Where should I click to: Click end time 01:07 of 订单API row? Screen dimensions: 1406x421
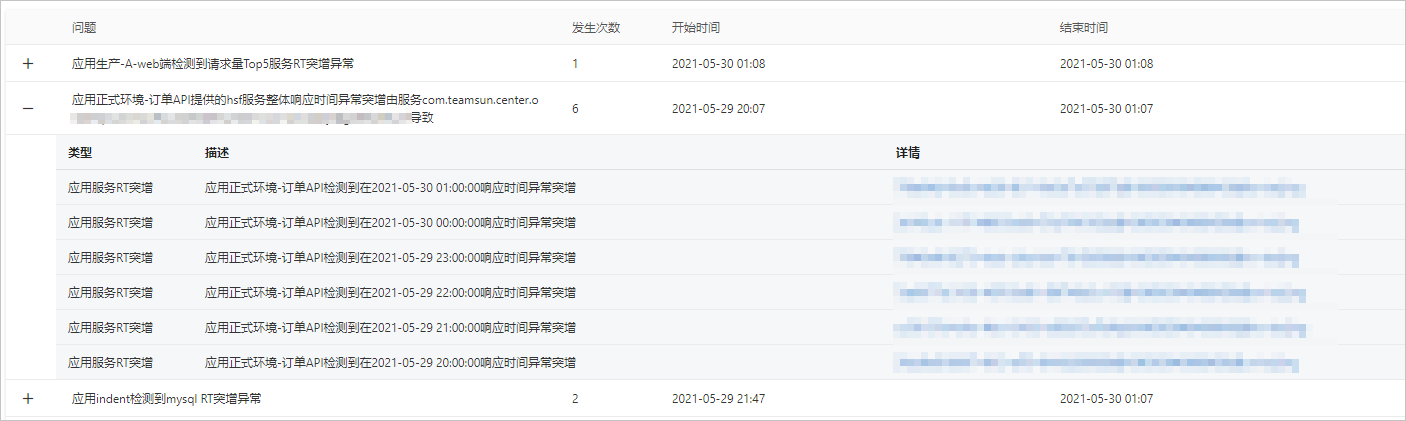click(1106, 108)
